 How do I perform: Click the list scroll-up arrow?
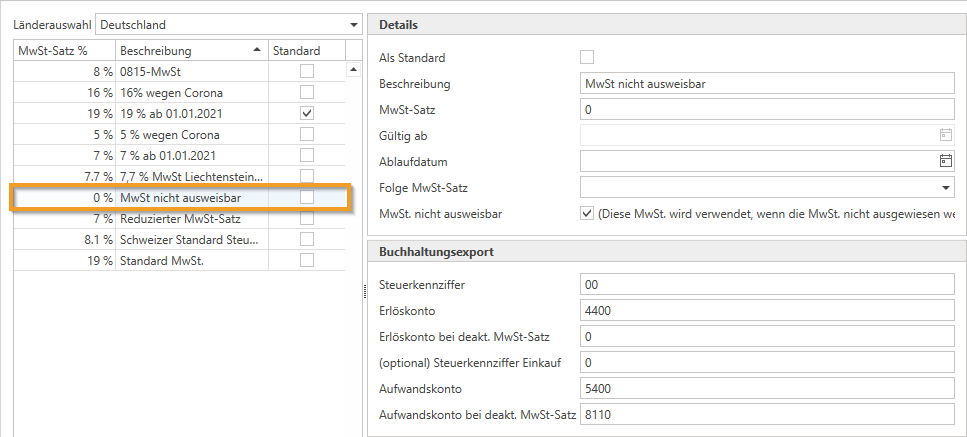pos(352,70)
